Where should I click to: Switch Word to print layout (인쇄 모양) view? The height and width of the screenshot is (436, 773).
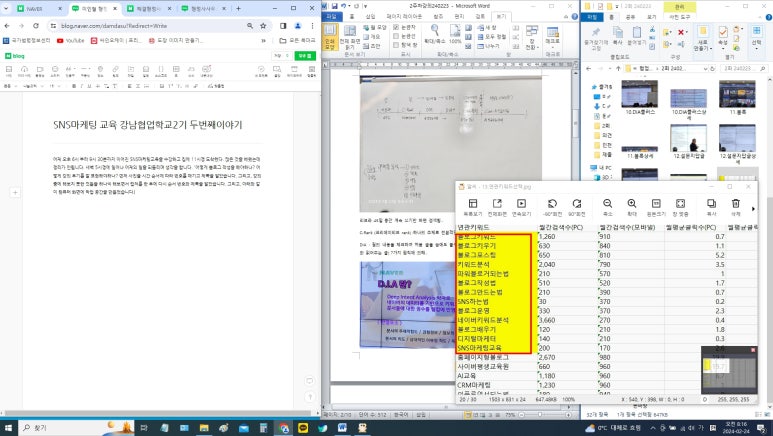(329, 37)
